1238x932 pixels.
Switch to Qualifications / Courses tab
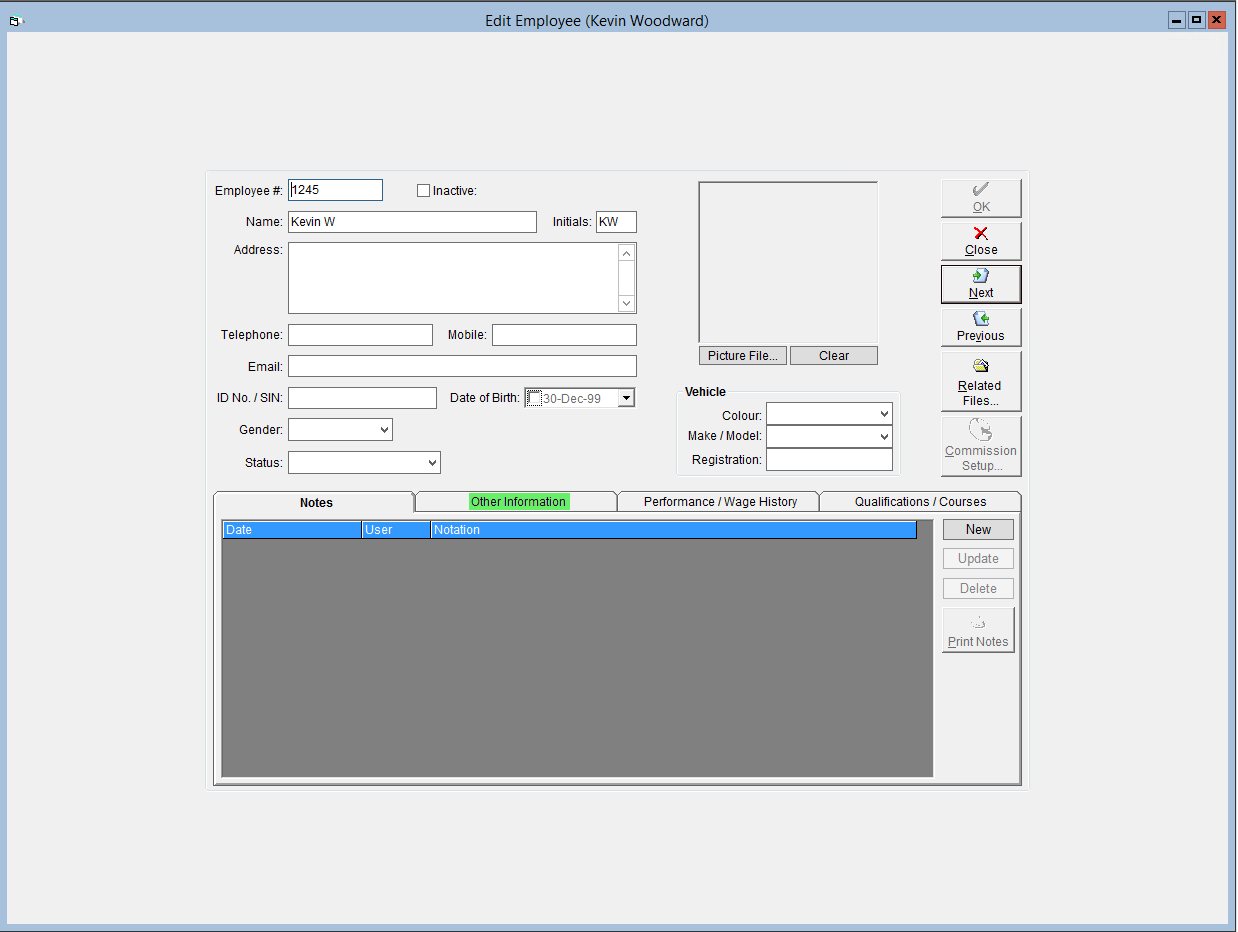920,502
